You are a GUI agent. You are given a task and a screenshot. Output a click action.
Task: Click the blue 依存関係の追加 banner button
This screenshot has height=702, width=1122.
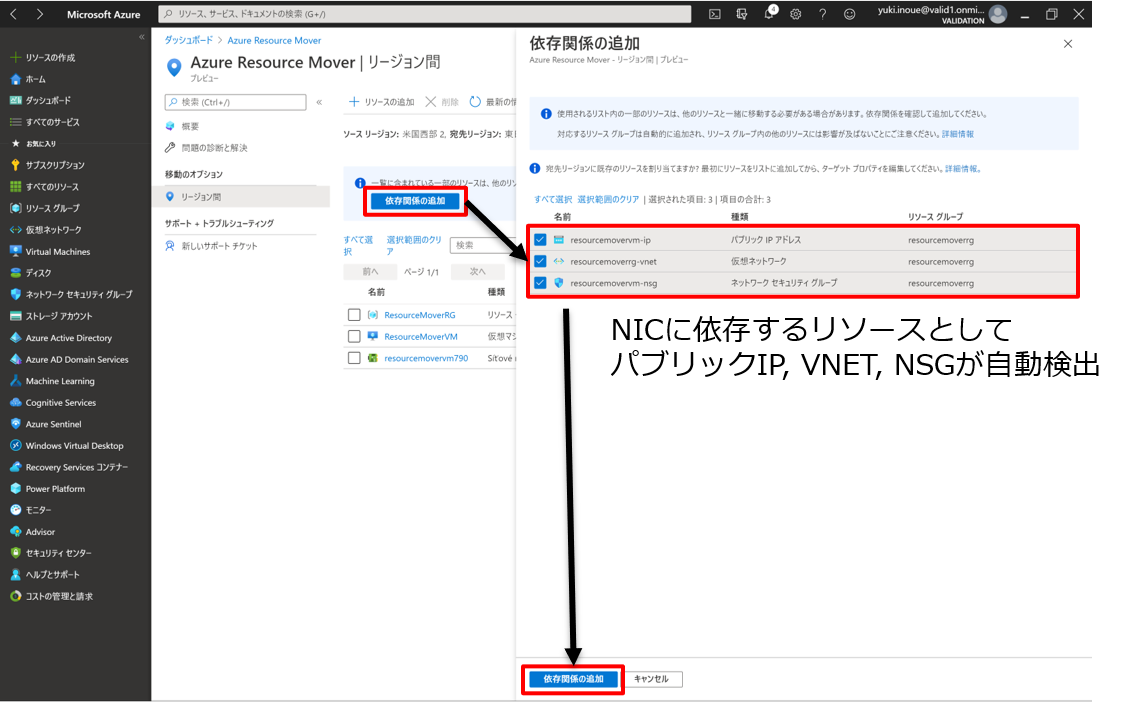[415, 201]
